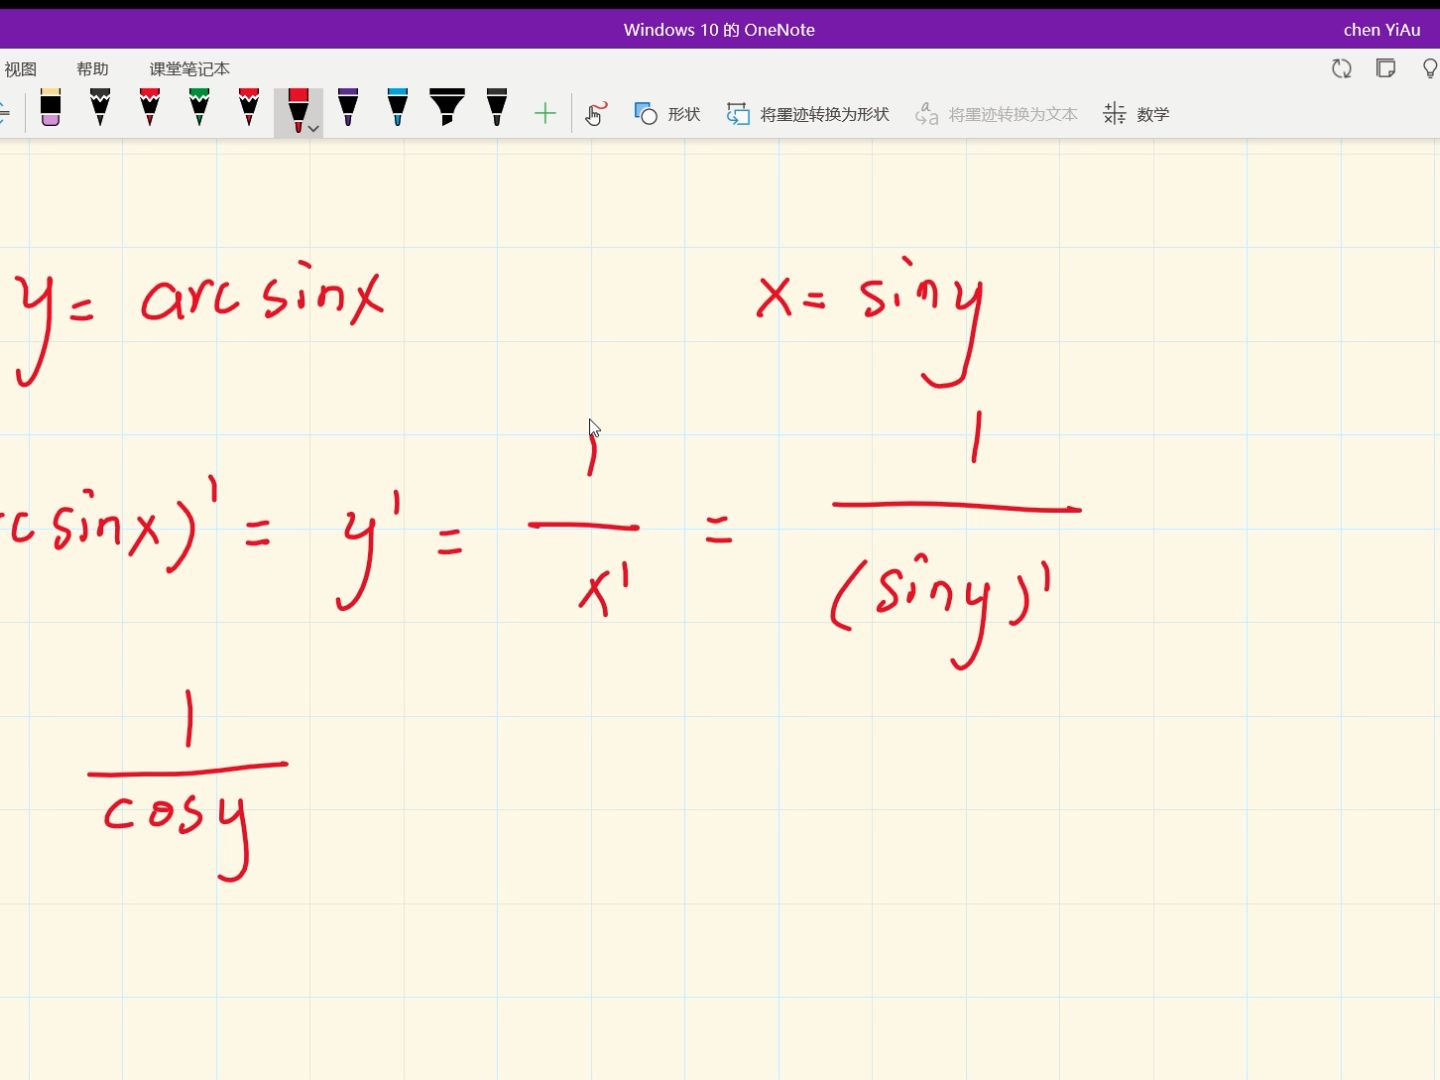Click 将墨迹转换为文本 ink to text

(996, 114)
